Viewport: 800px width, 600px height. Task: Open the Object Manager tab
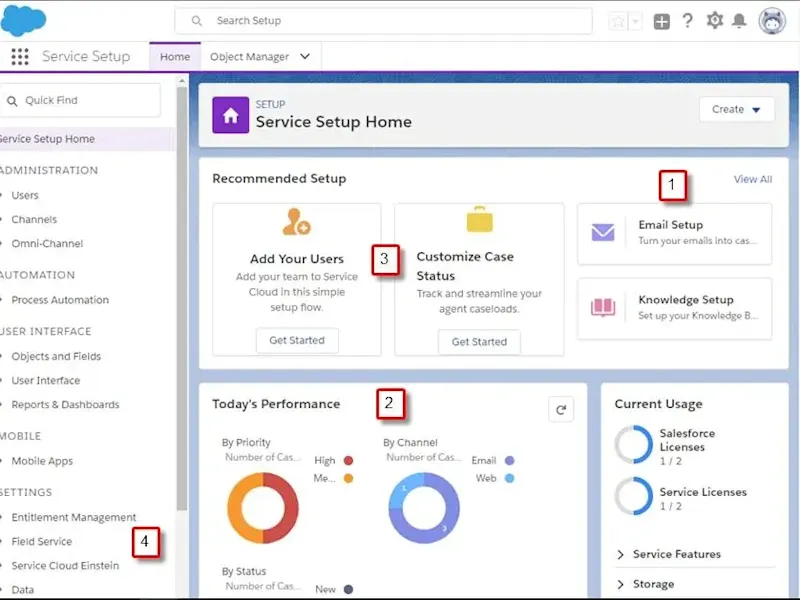tap(249, 57)
